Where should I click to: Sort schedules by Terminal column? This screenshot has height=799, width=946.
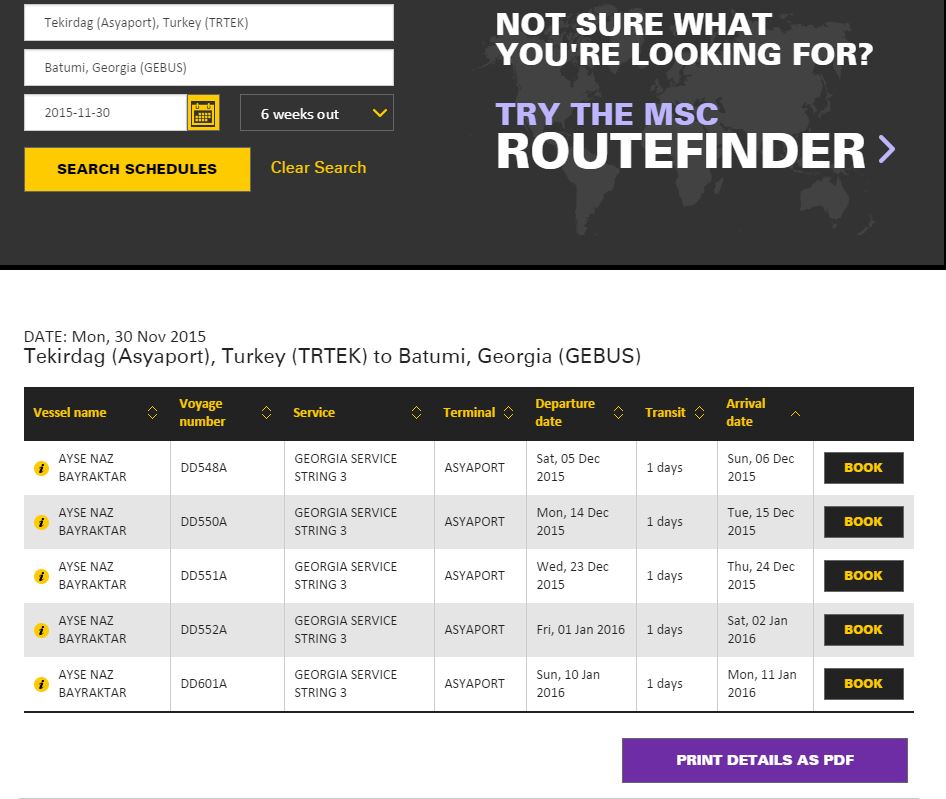[509, 413]
